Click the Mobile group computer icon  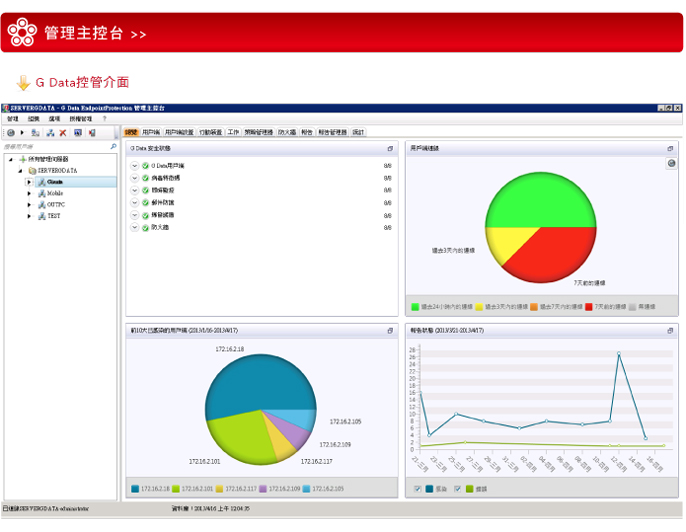point(42,193)
